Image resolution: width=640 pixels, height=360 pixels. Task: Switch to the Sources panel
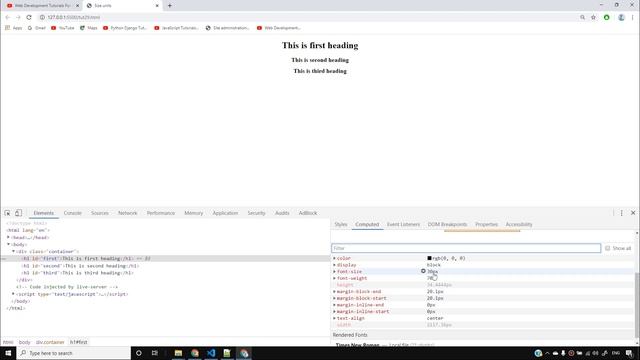(x=100, y=213)
